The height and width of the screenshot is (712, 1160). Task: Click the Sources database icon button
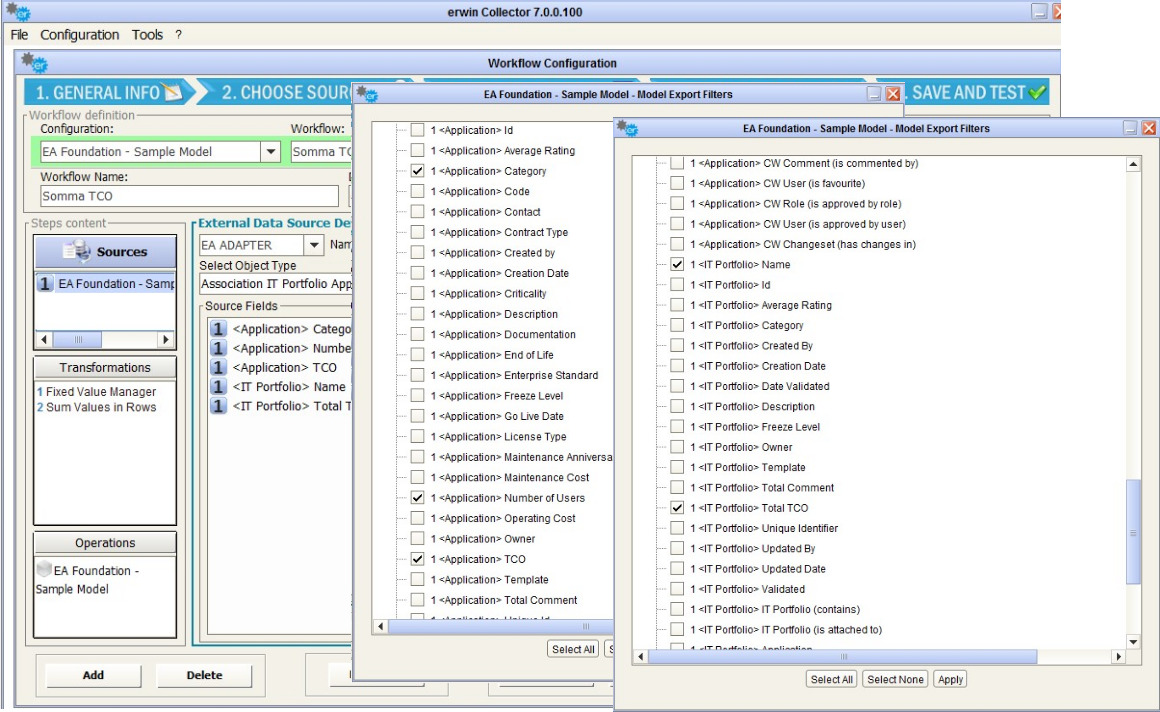(x=77, y=252)
